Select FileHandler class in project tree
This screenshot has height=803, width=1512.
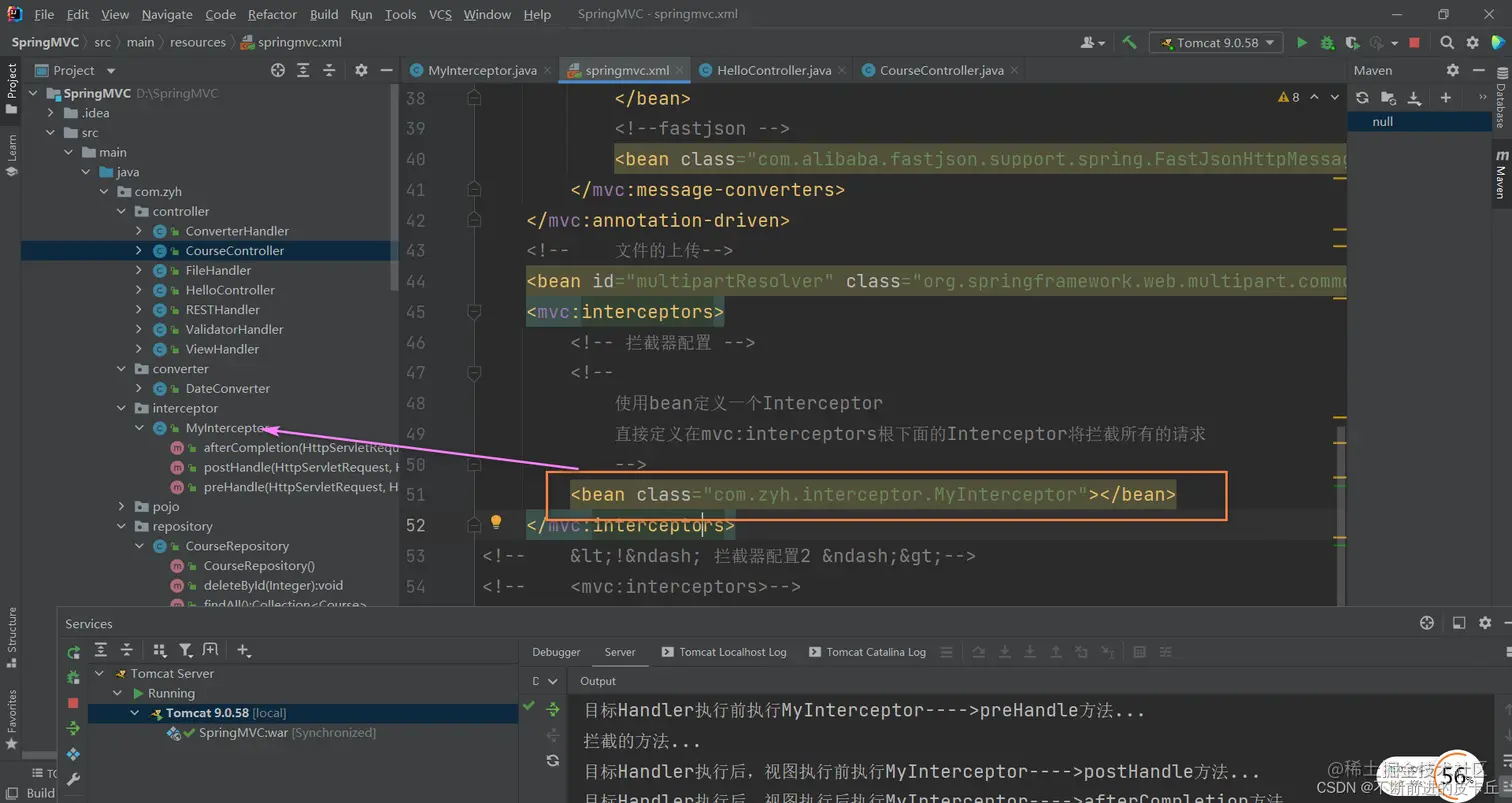pos(218,270)
